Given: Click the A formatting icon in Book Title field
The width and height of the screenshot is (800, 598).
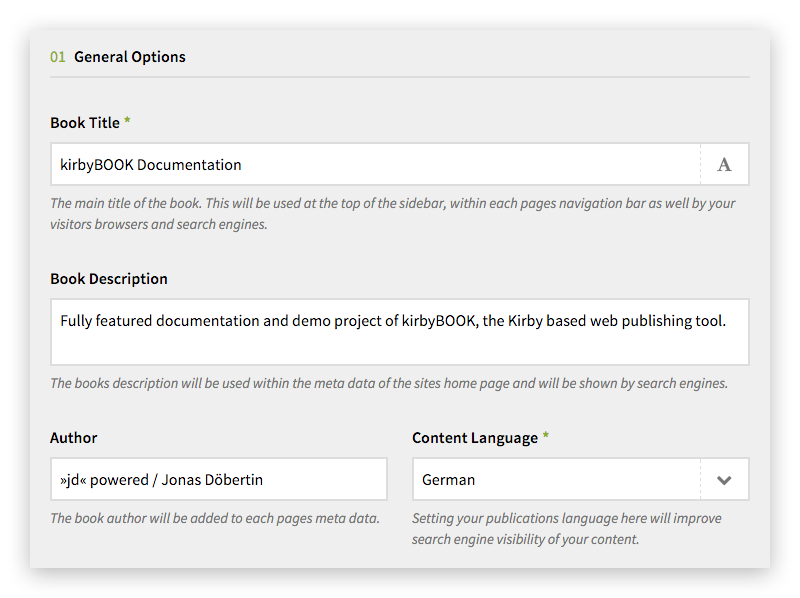Looking at the screenshot, I should 724,164.
